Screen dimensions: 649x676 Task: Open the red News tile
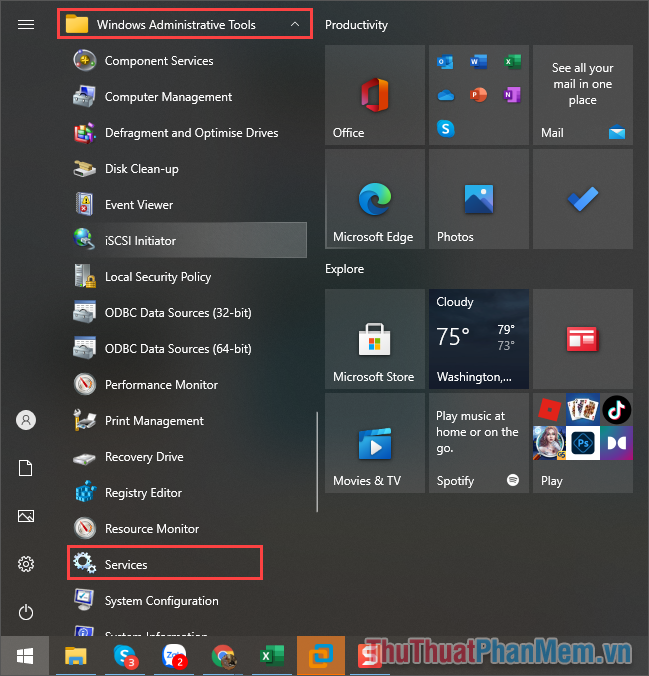[583, 339]
